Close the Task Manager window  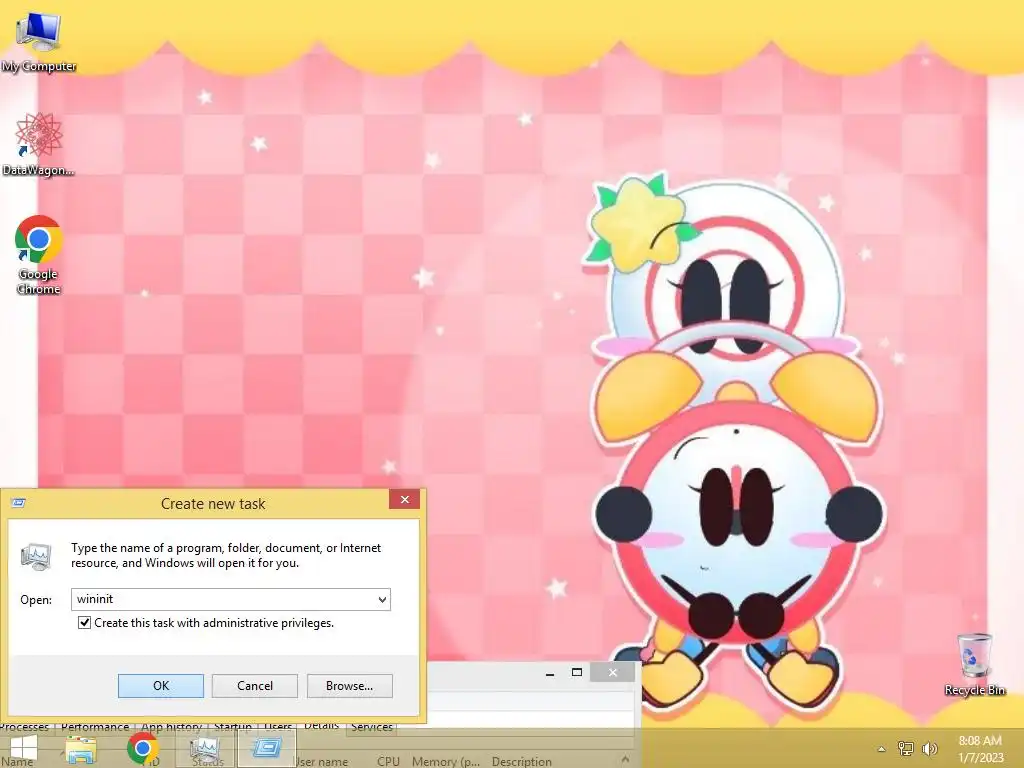tap(613, 673)
